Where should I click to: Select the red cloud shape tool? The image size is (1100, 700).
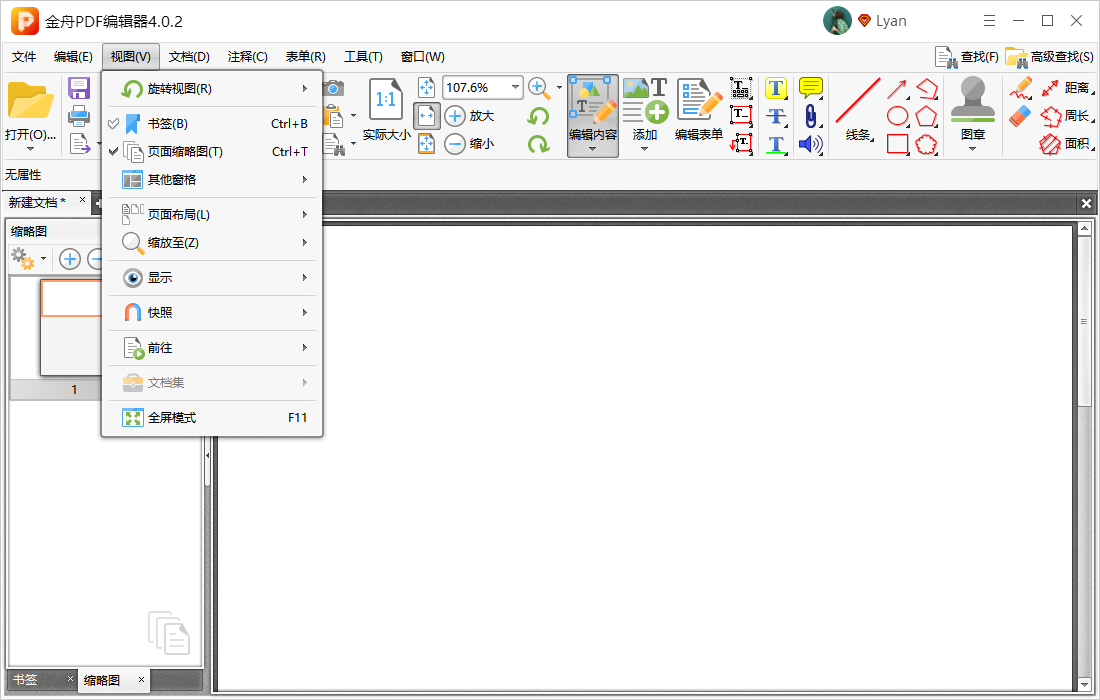coord(927,144)
